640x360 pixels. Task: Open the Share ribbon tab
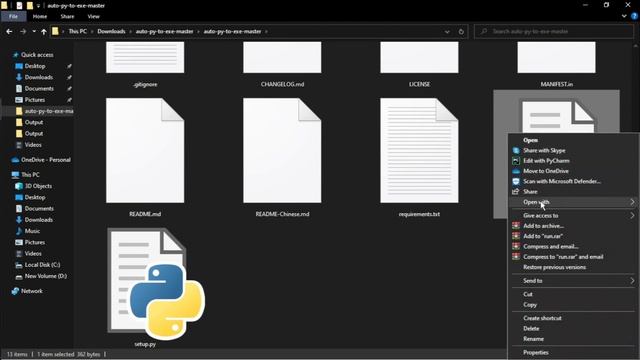coord(67,16)
